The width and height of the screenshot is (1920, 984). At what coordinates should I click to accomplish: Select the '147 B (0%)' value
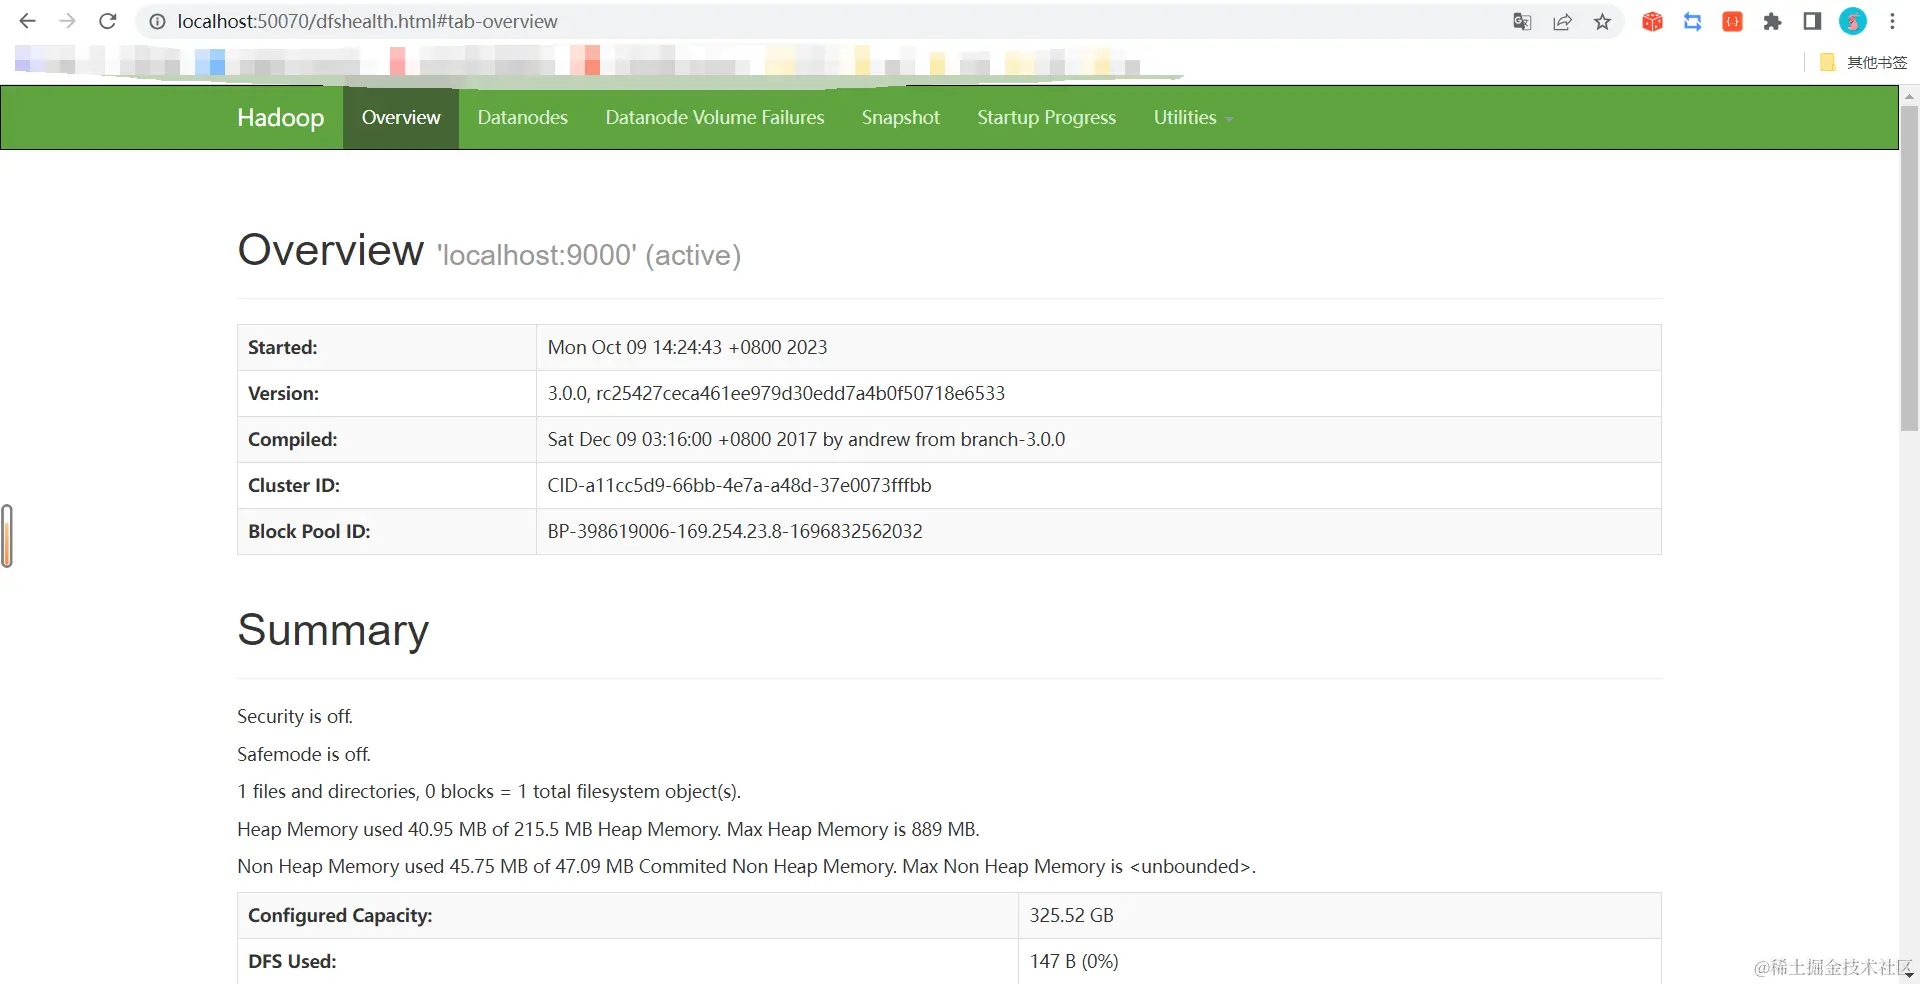1074,961
